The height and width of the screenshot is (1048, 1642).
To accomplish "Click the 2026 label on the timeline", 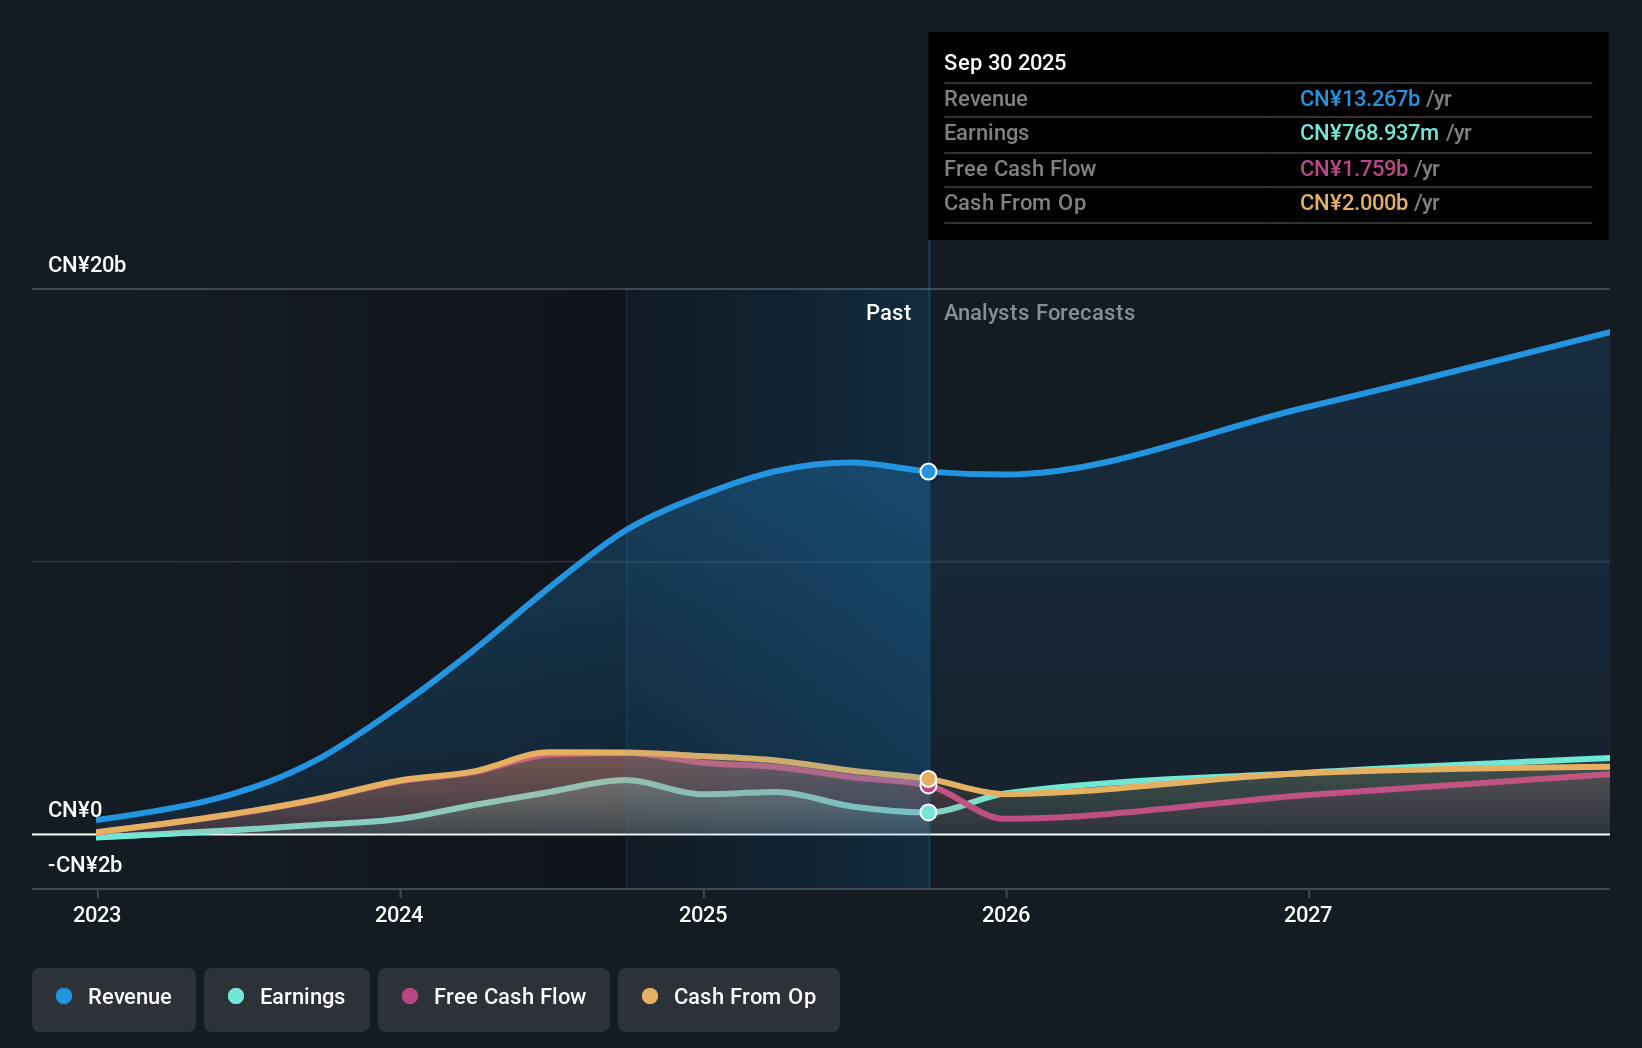I will (1007, 914).
